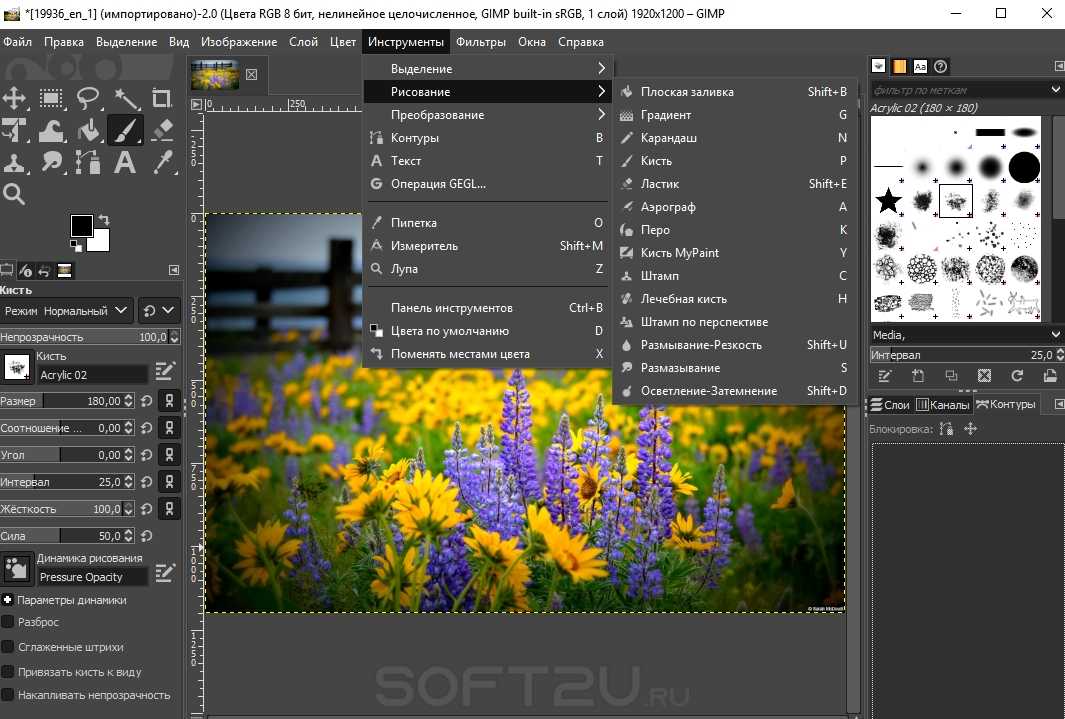Select the Smudge tool in toolbox

51,163
